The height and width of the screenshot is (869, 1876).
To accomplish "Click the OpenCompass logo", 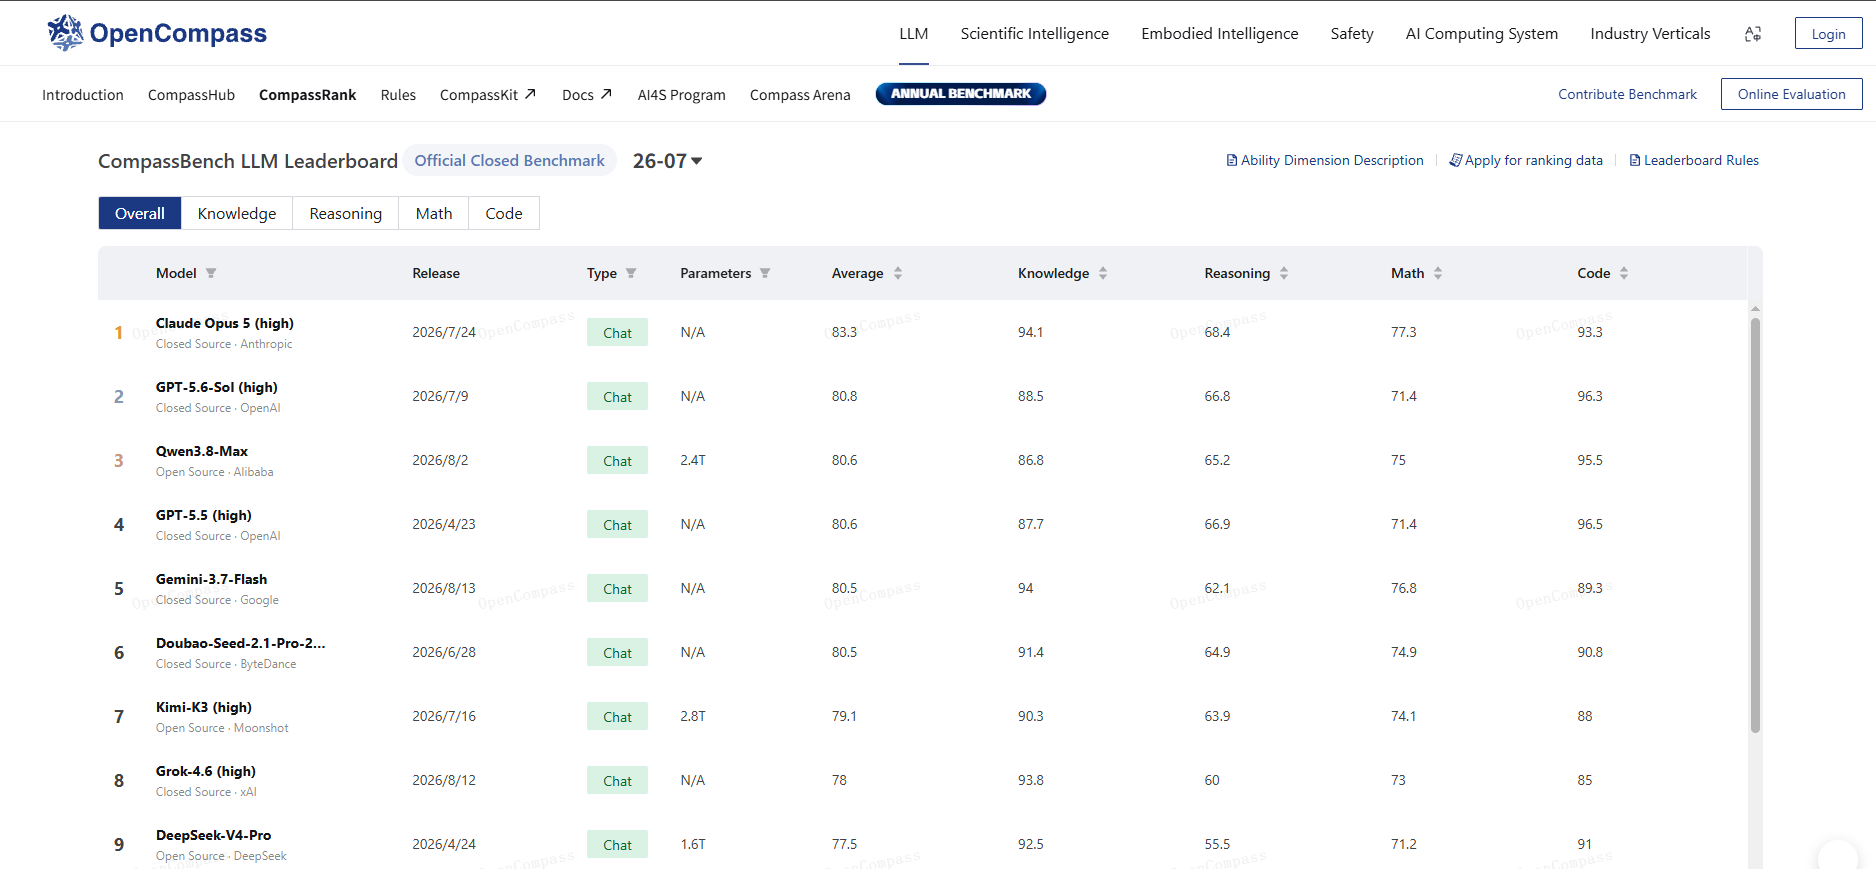I will point(157,33).
